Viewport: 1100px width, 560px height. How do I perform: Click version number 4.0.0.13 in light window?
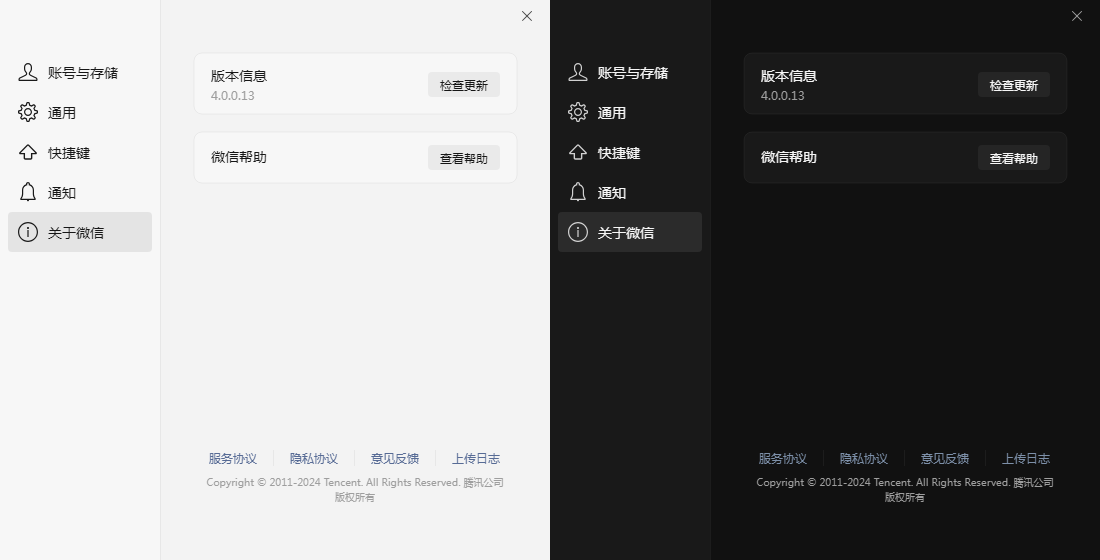point(232,95)
